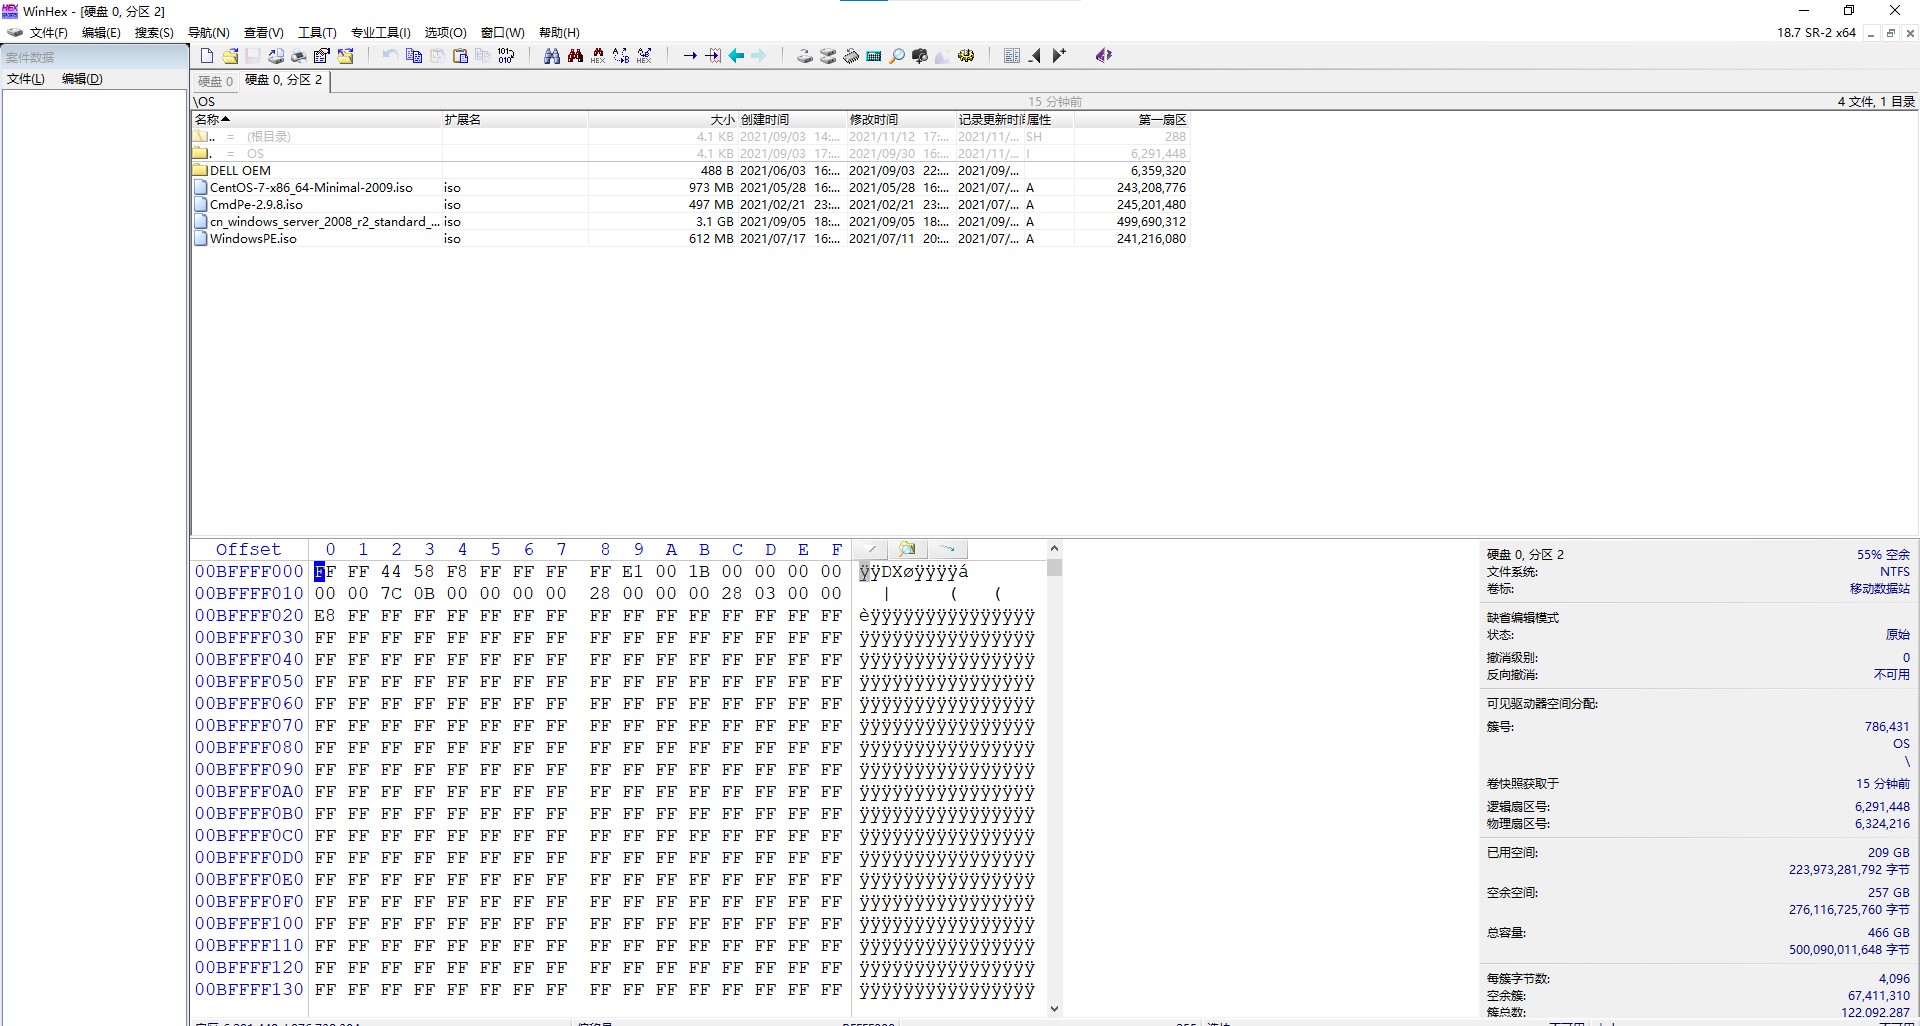Open 编辑(D) menu in case data panel
The height and width of the screenshot is (1026, 1920).
pyautogui.click(x=82, y=79)
